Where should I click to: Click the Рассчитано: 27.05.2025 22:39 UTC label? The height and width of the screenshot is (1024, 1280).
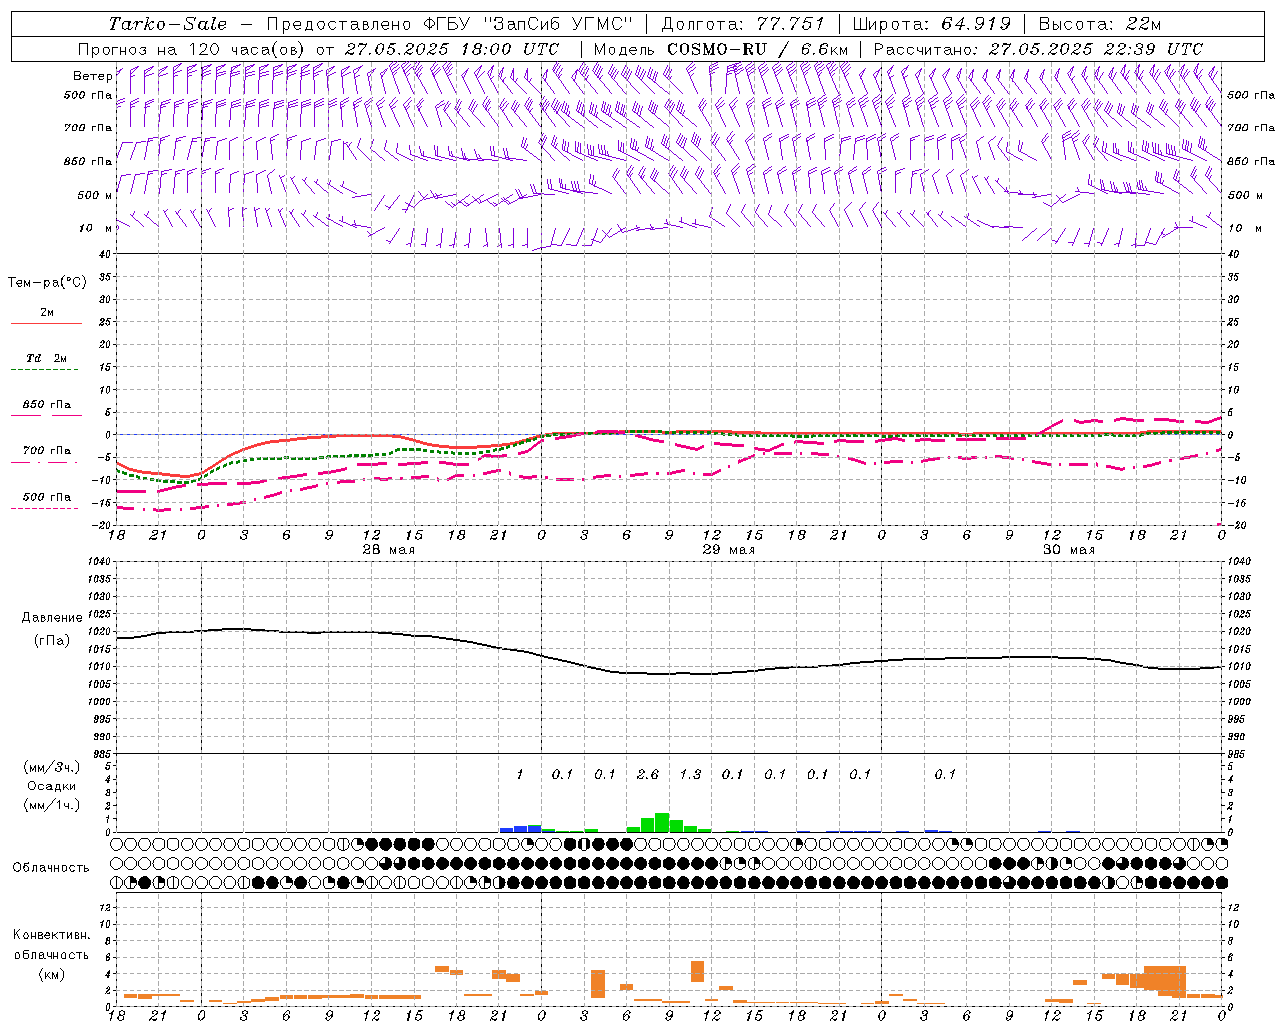tap(1038, 49)
